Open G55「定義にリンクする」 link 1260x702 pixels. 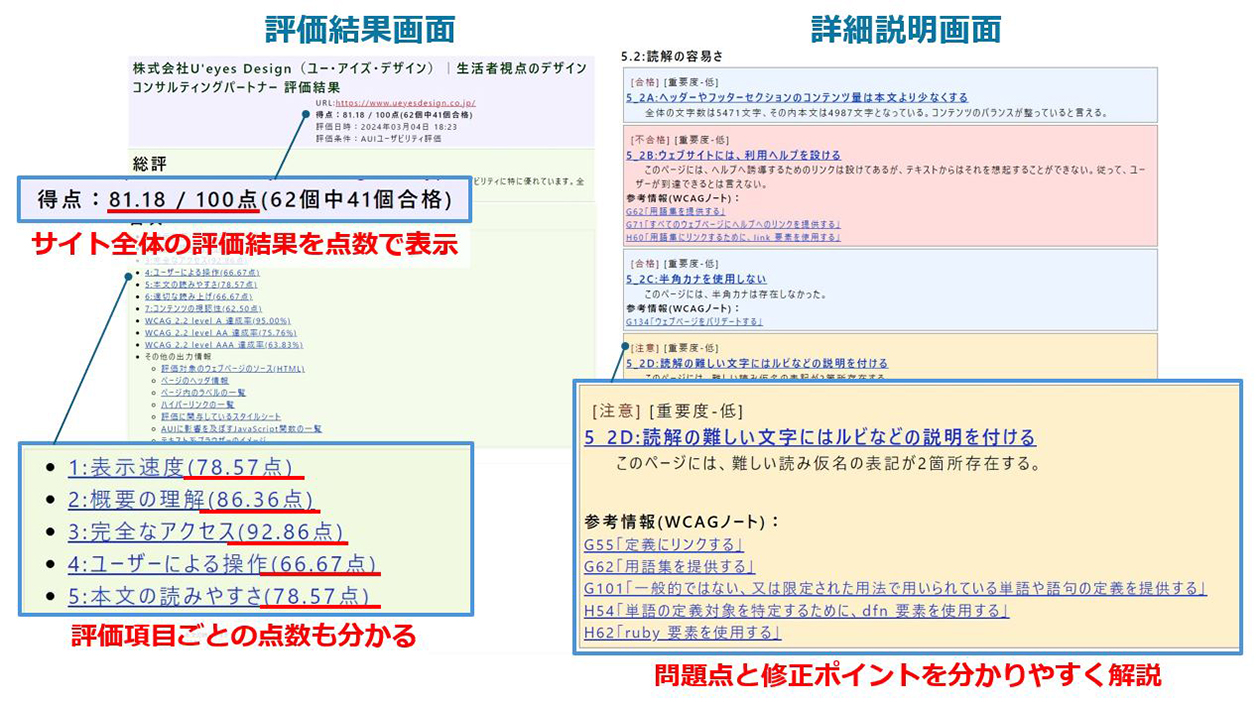tap(664, 546)
